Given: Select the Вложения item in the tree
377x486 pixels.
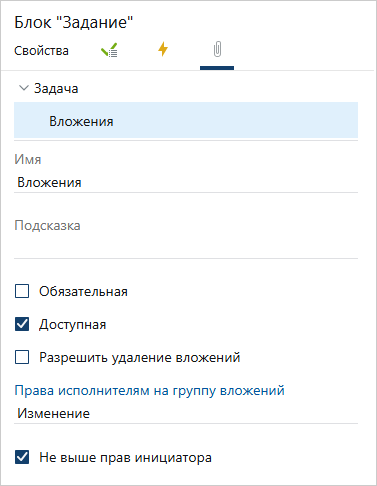Looking at the screenshot, I should [186, 121].
